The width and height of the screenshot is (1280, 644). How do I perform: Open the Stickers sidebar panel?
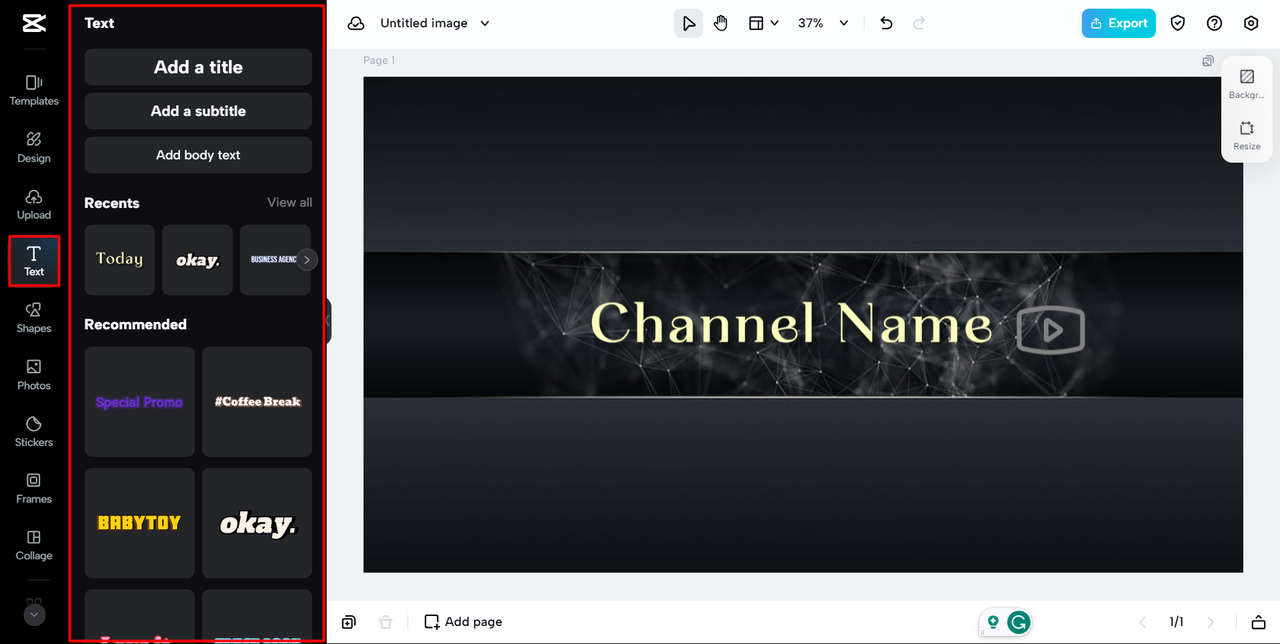(x=34, y=431)
